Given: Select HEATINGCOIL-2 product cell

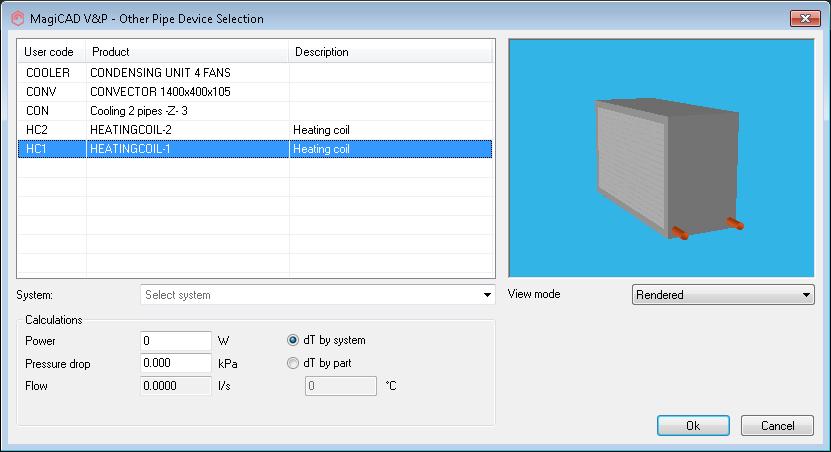Looking at the screenshot, I should [188, 130].
